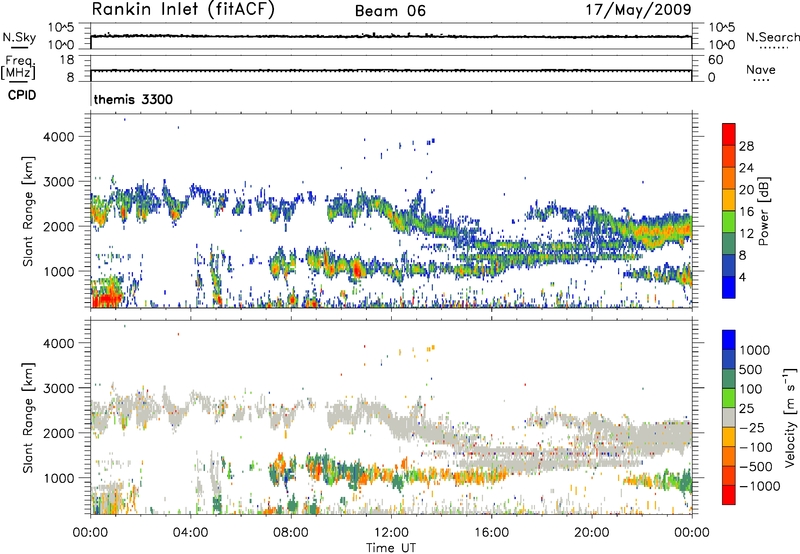This screenshot has width=800, height=554.
Task: Click the '500' tick on the Velocity scale
Action: click(750, 369)
